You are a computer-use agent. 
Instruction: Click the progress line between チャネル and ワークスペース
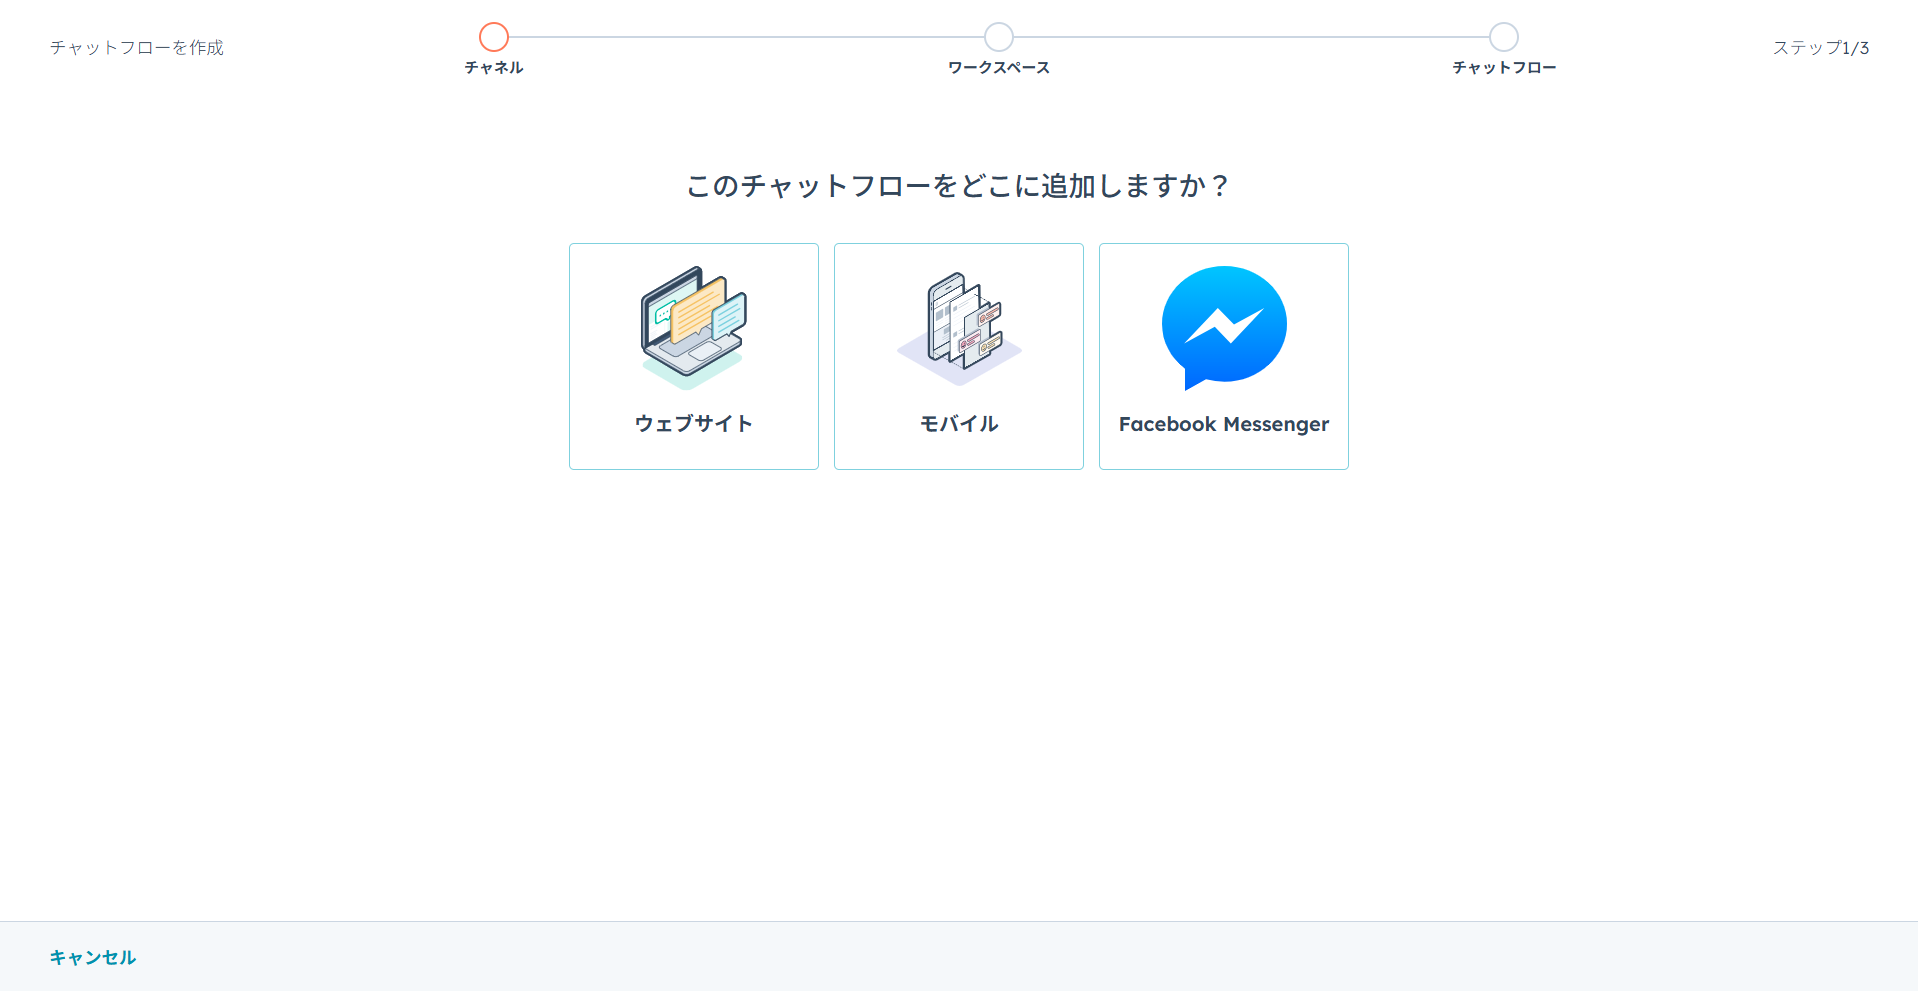click(x=746, y=37)
